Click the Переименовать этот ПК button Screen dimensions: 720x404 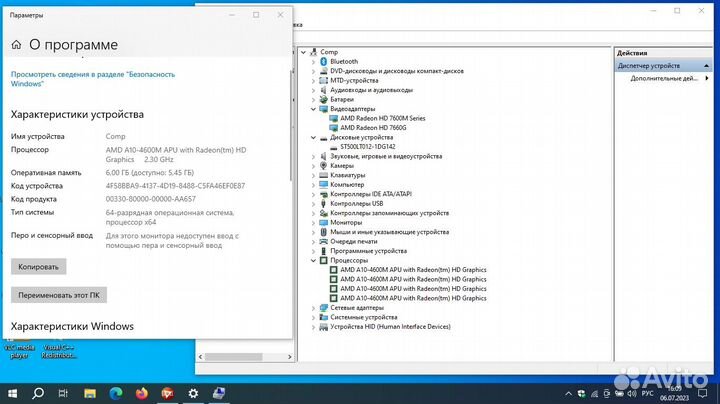tap(58, 295)
